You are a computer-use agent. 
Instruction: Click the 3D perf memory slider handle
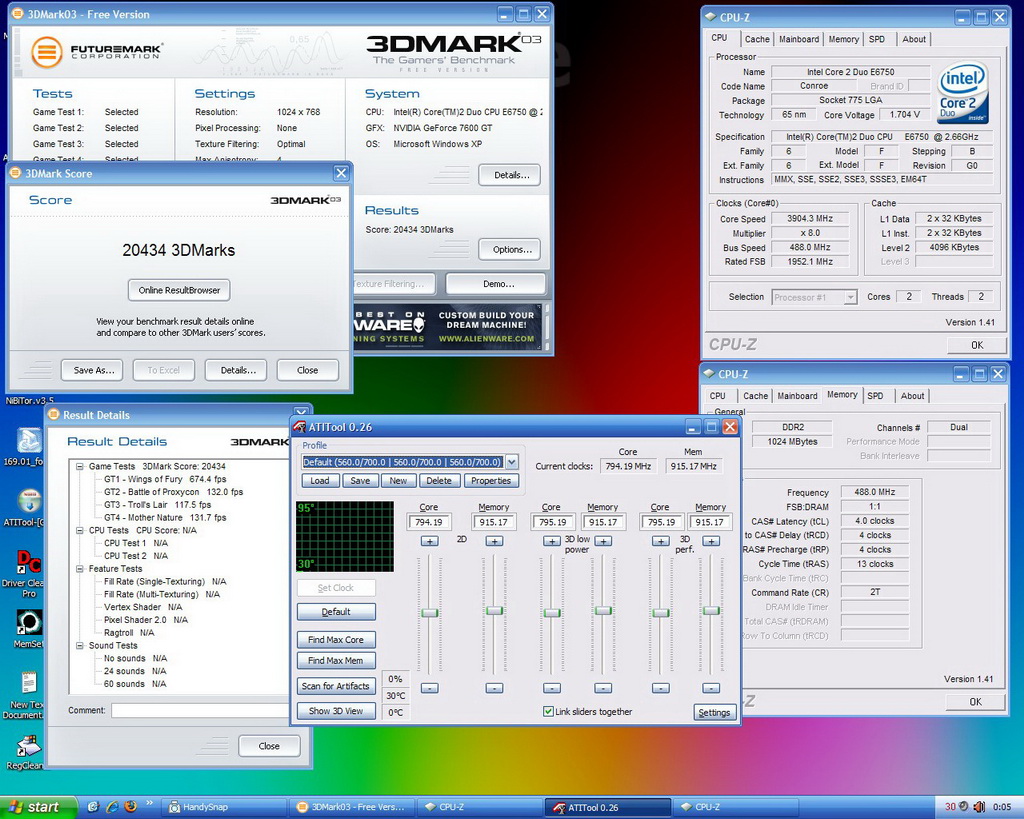(711, 611)
